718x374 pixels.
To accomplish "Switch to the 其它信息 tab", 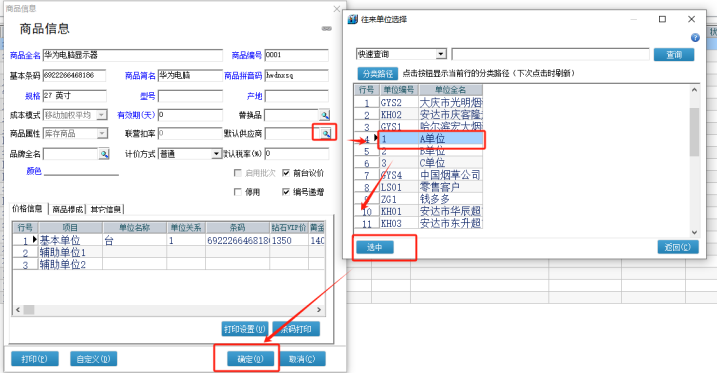I will (106, 209).
